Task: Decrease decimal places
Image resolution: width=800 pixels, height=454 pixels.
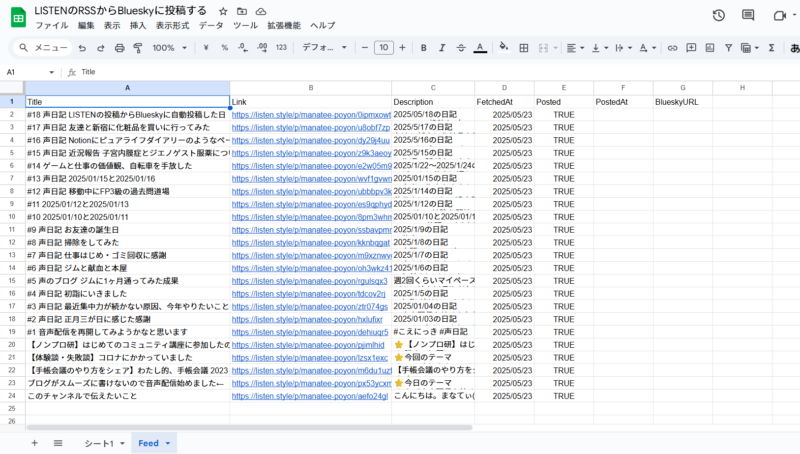Action: coord(243,47)
